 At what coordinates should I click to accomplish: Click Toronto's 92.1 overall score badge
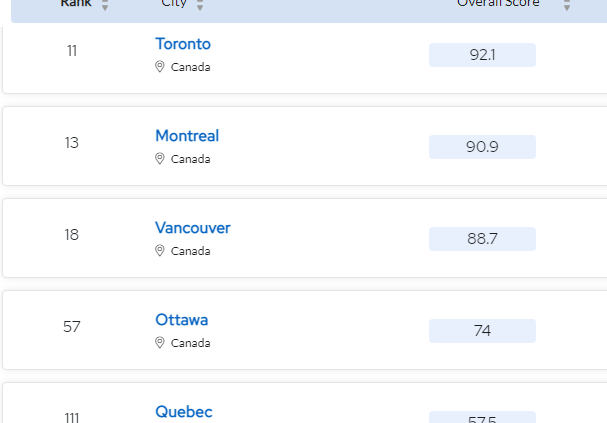click(482, 55)
